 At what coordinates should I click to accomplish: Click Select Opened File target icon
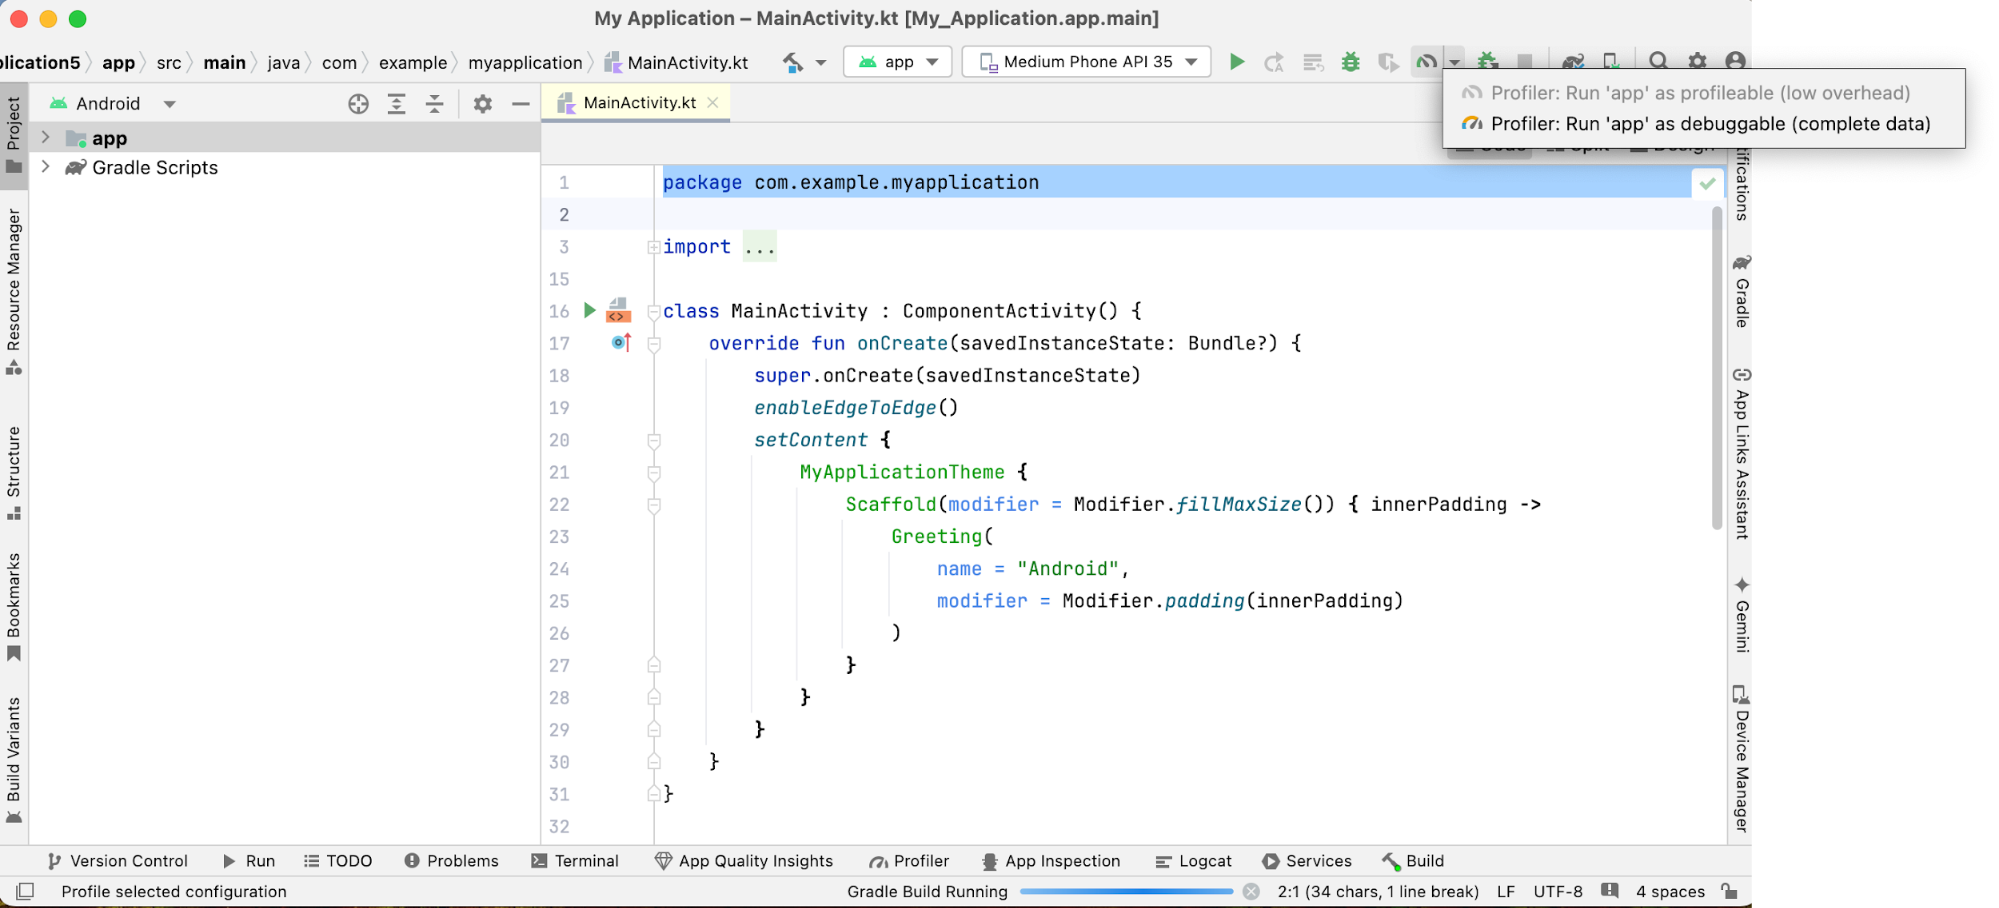point(358,104)
